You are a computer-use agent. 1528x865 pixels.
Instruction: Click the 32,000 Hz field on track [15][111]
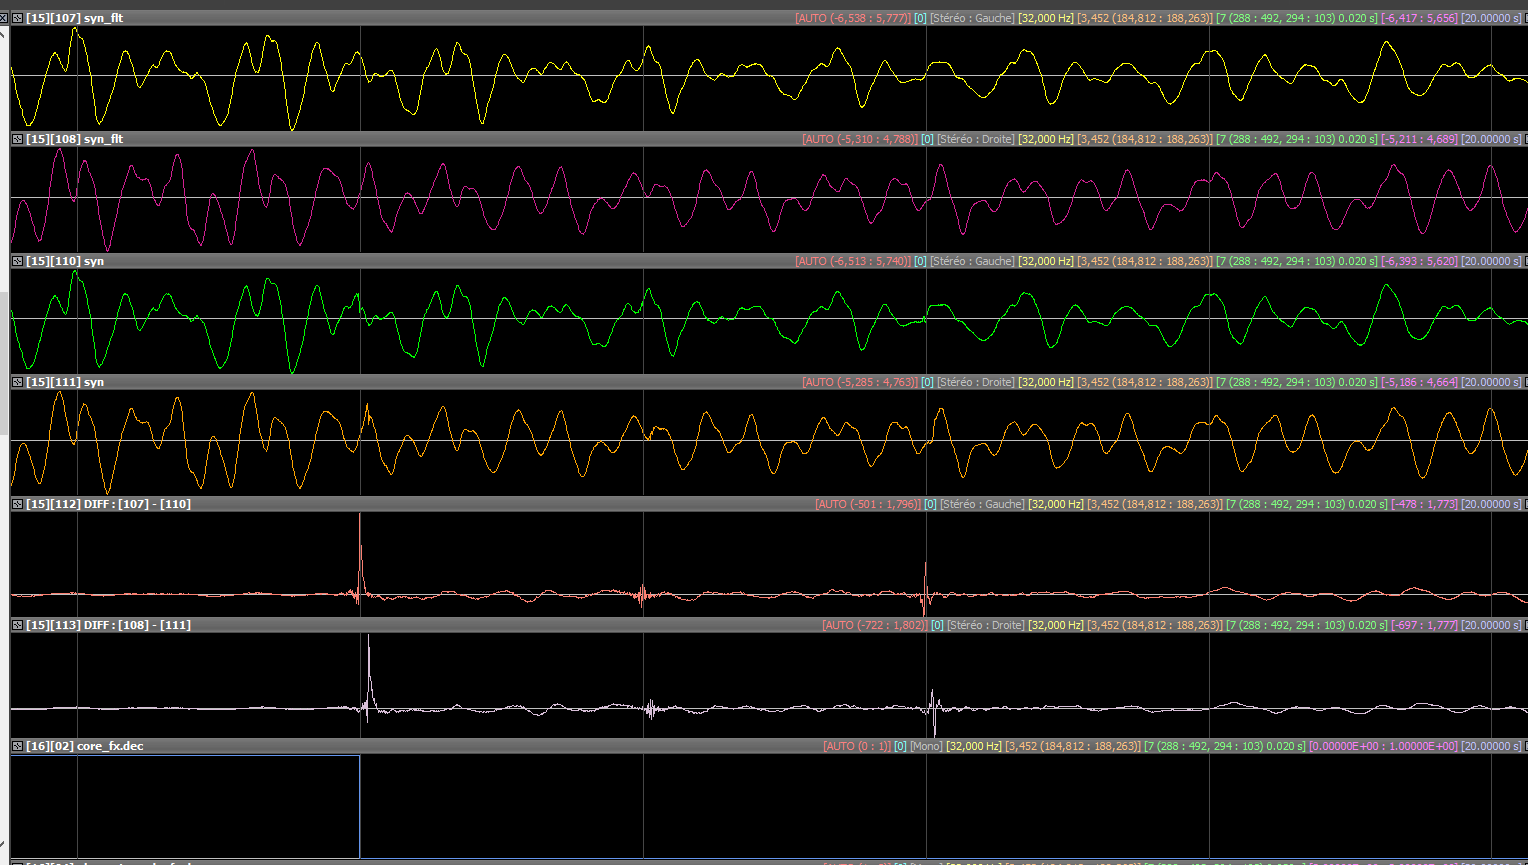(x=1046, y=382)
